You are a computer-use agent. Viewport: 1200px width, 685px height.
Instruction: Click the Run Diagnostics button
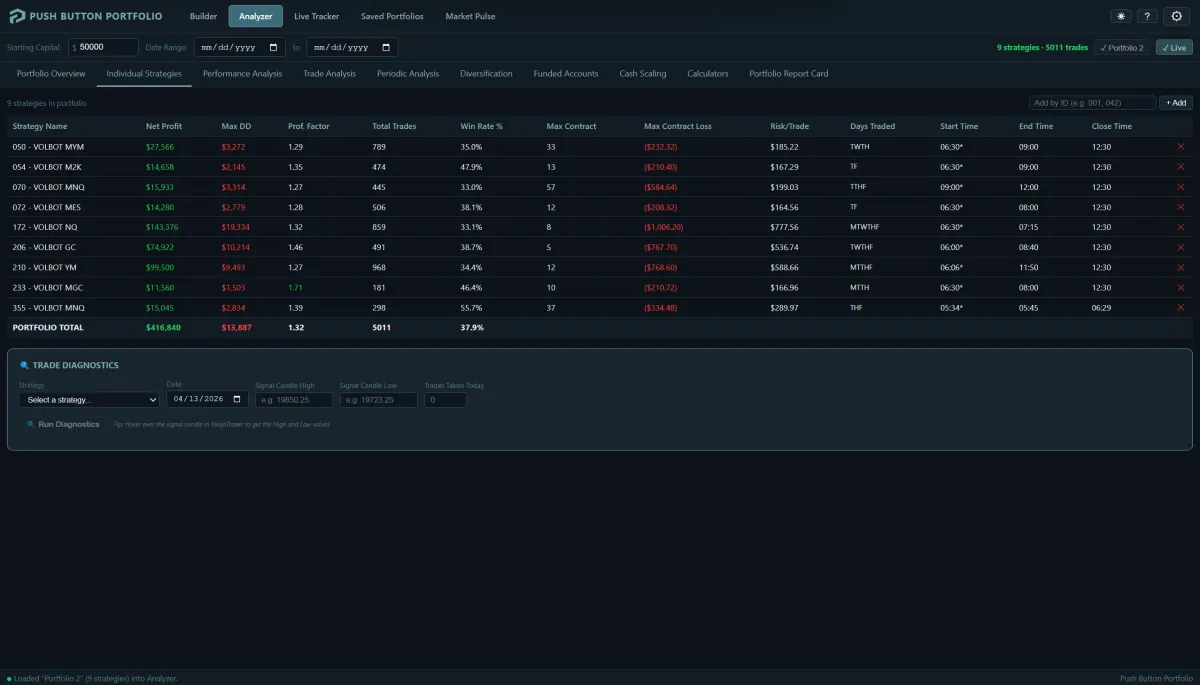click(64, 424)
